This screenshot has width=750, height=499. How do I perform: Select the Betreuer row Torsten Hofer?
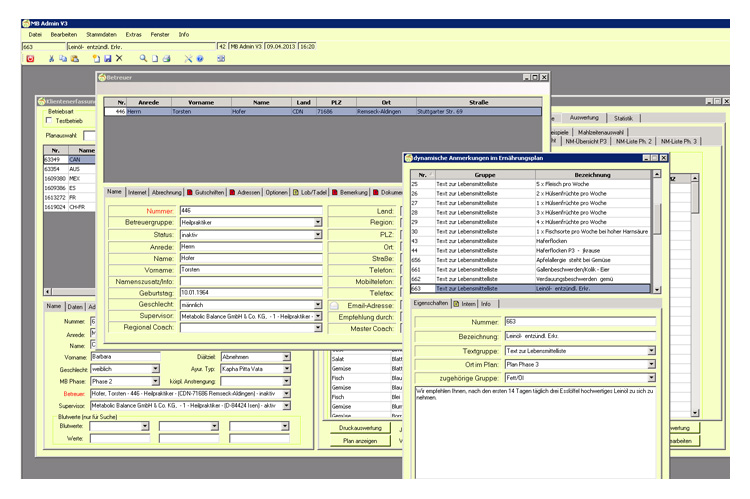323,111
